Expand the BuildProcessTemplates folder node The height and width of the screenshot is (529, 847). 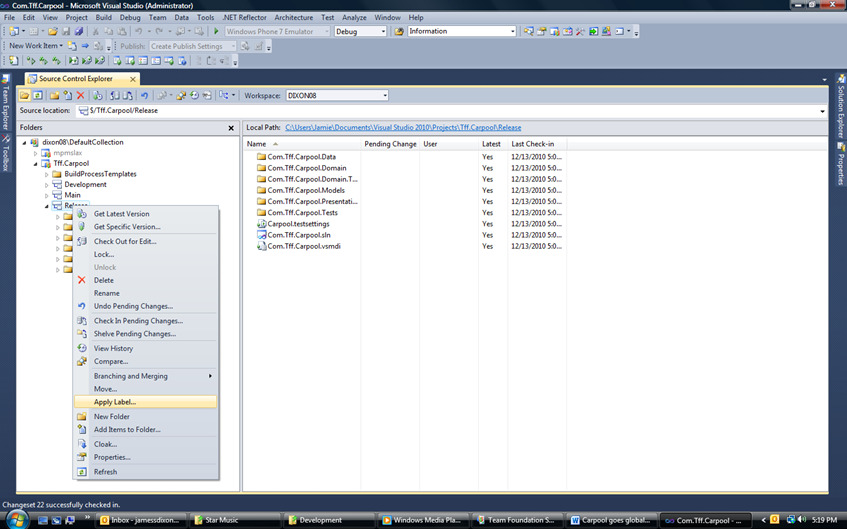click(x=46, y=174)
